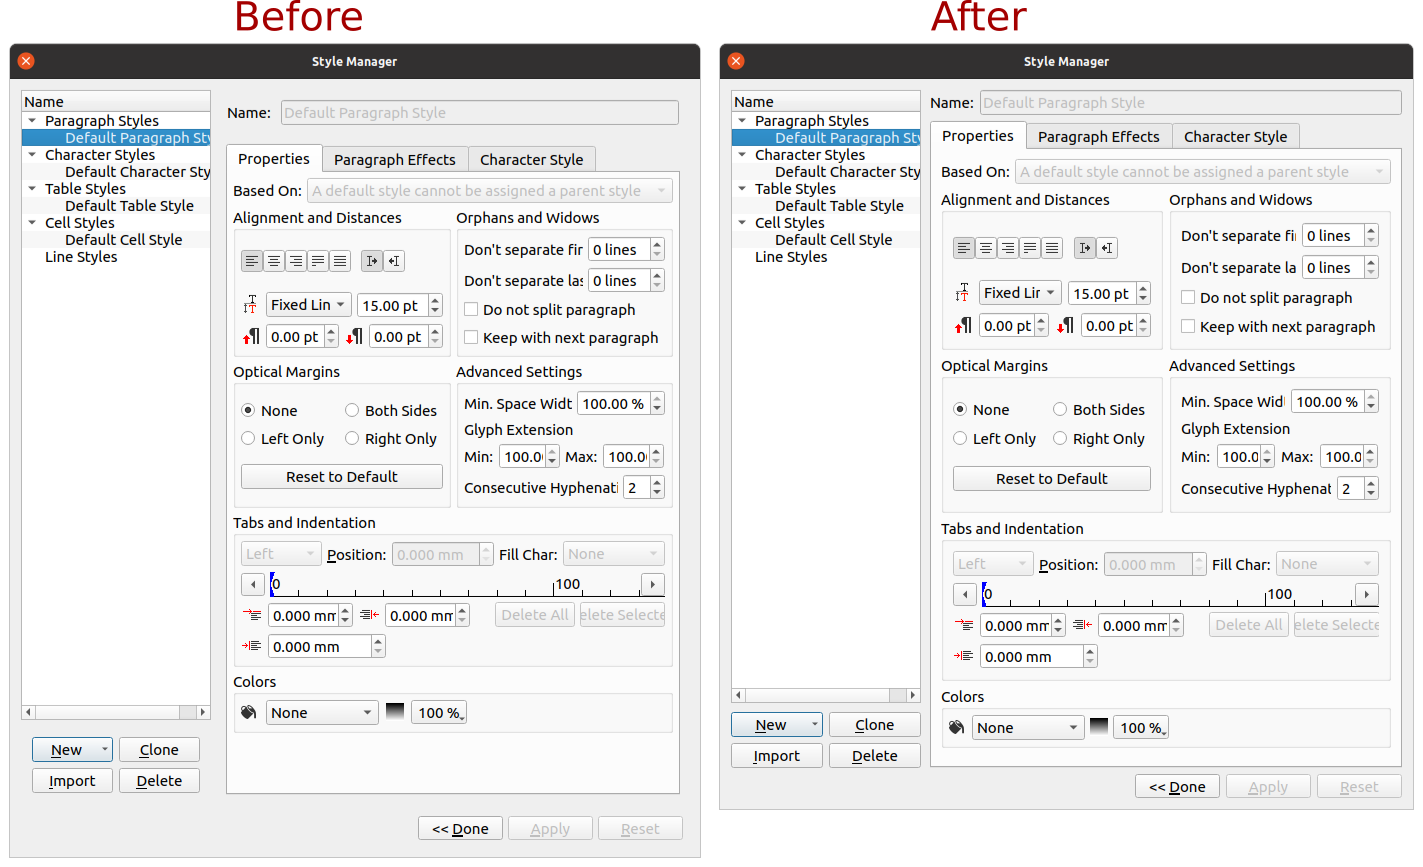The height and width of the screenshot is (867, 1423).
Task: Click center align icon in After dialog
Action: tap(986, 248)
